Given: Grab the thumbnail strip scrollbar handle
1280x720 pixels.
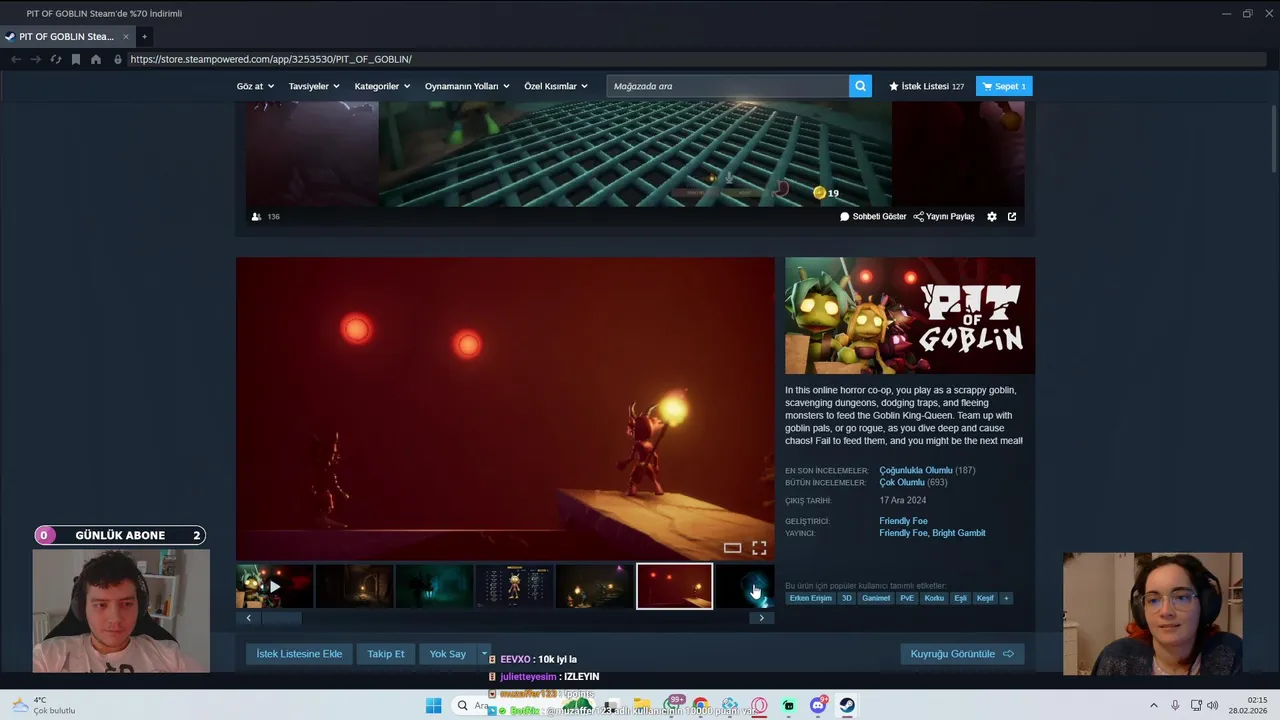Looking at the screenshot, I should click(282, 618).
